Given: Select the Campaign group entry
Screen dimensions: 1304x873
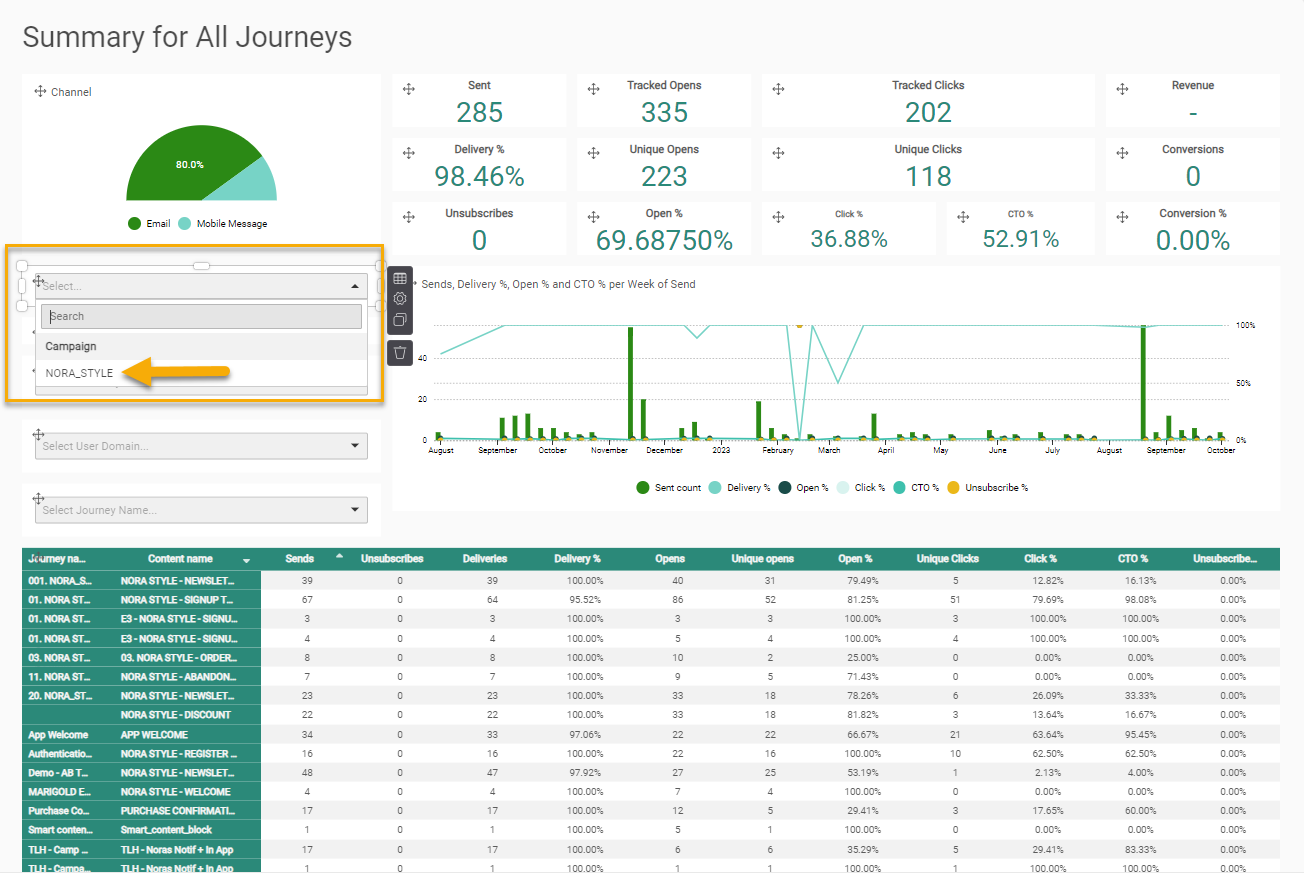Looking at the screenshot, I should pyautogui.click(x=71, y=346).
